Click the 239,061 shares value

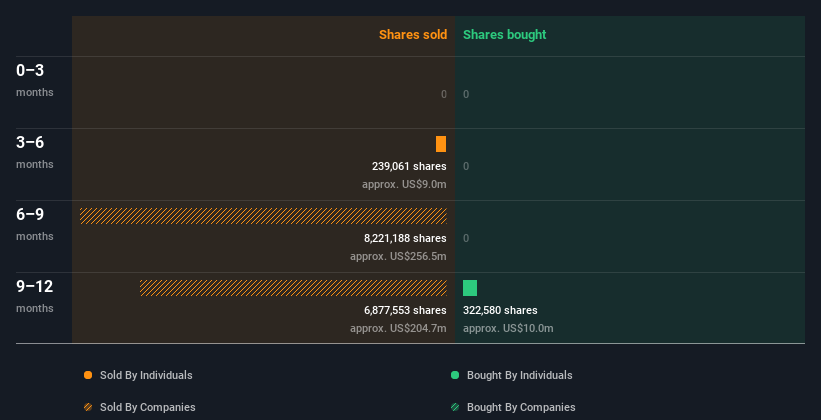click(409, 167)
